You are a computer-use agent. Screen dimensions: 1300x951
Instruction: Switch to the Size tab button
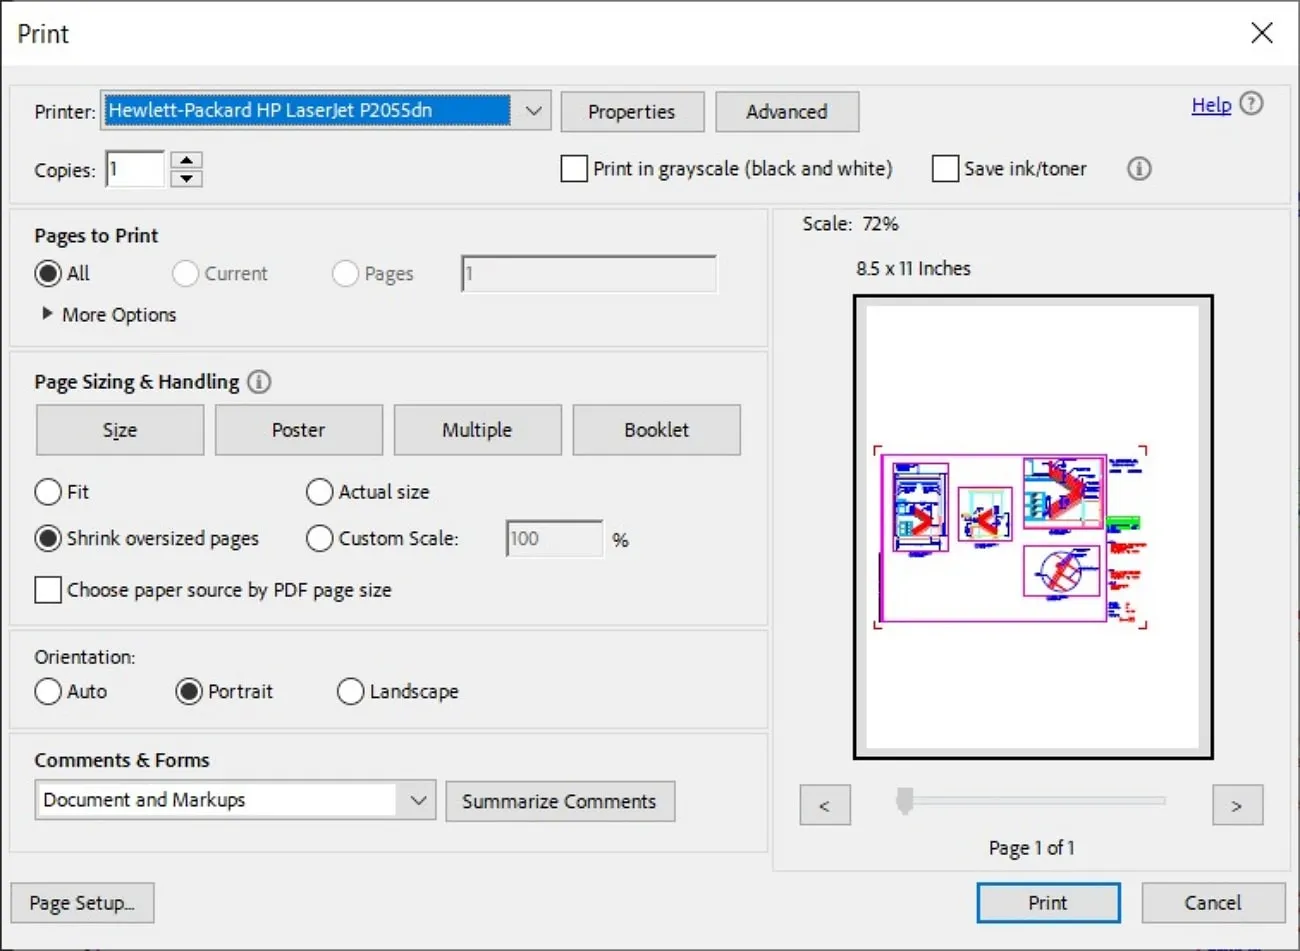pos(120,430)
